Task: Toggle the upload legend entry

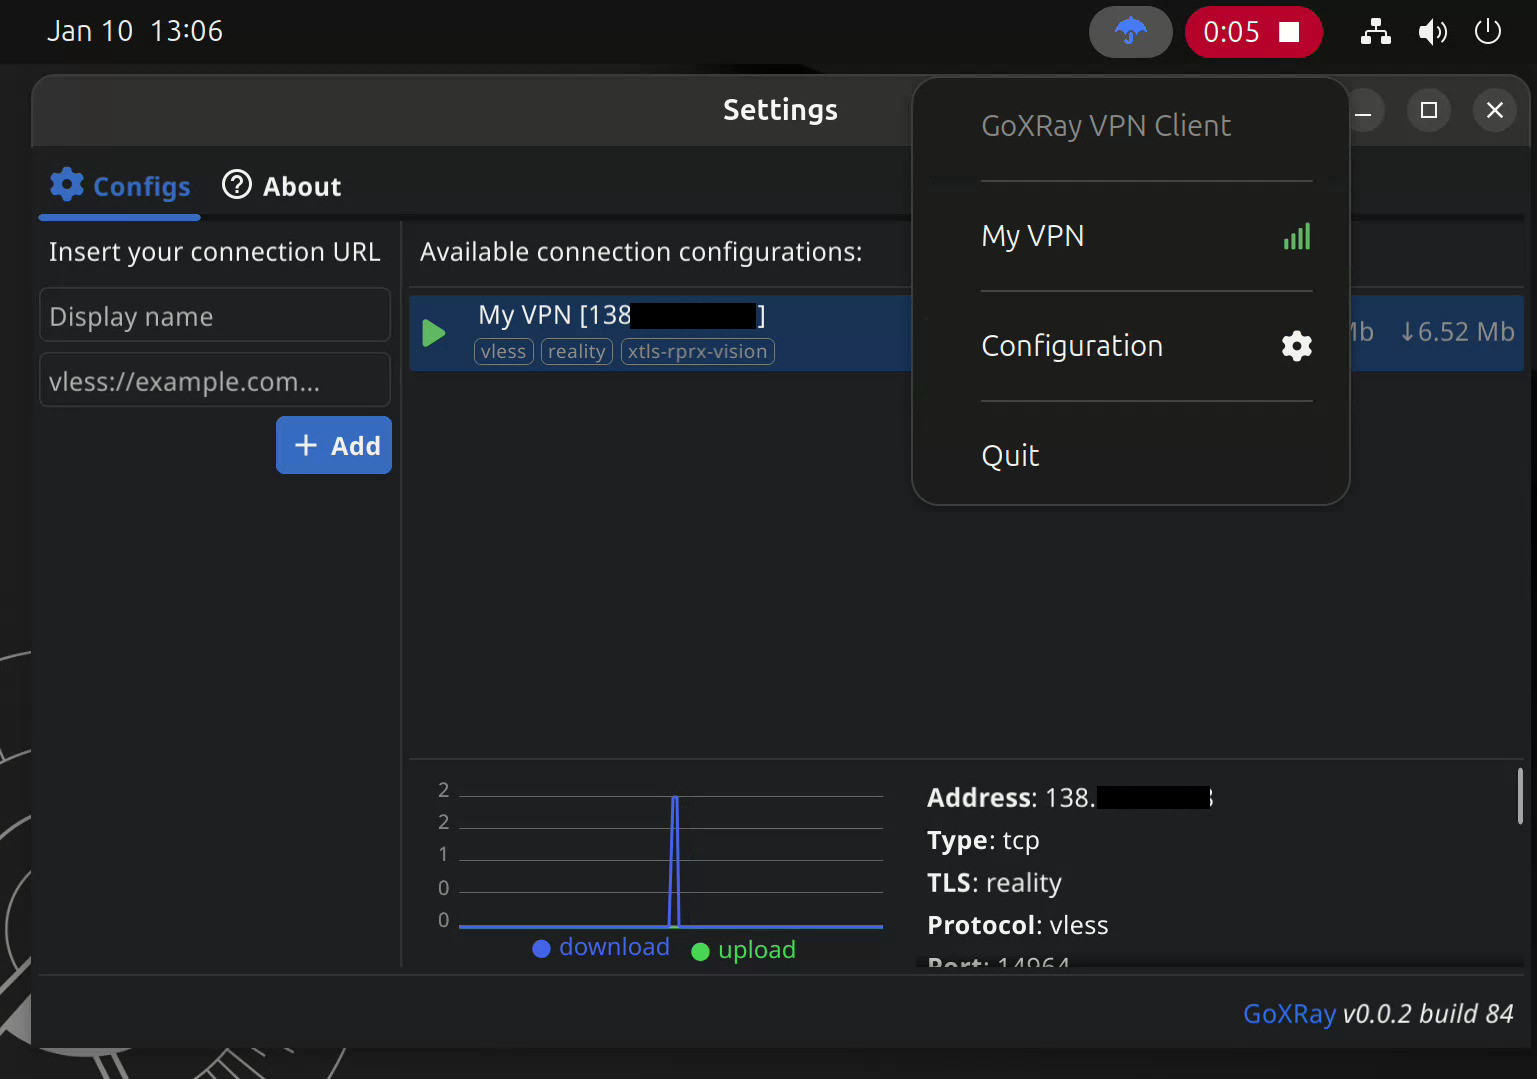Action: (x=744, y=950)
